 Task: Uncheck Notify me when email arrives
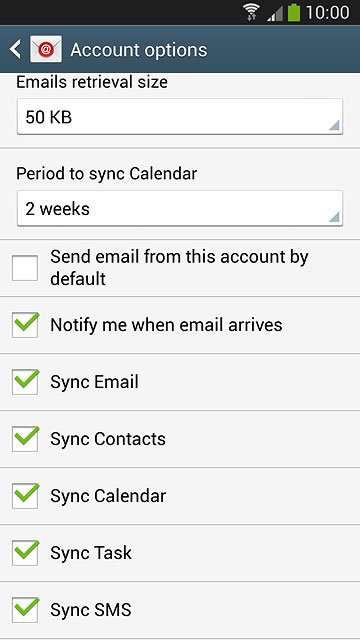pyautogui.click(x=25, y=325)
